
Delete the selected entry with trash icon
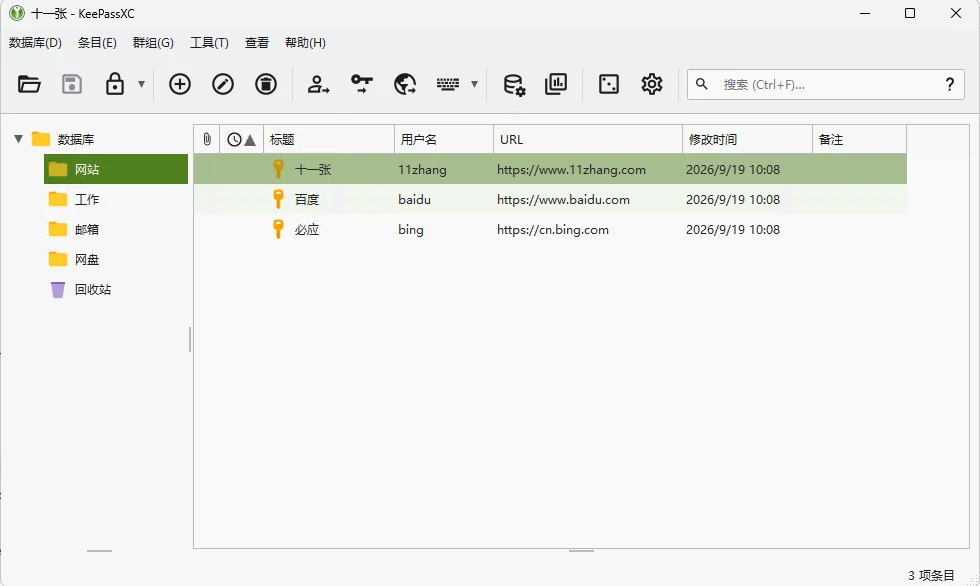[266, 84]
